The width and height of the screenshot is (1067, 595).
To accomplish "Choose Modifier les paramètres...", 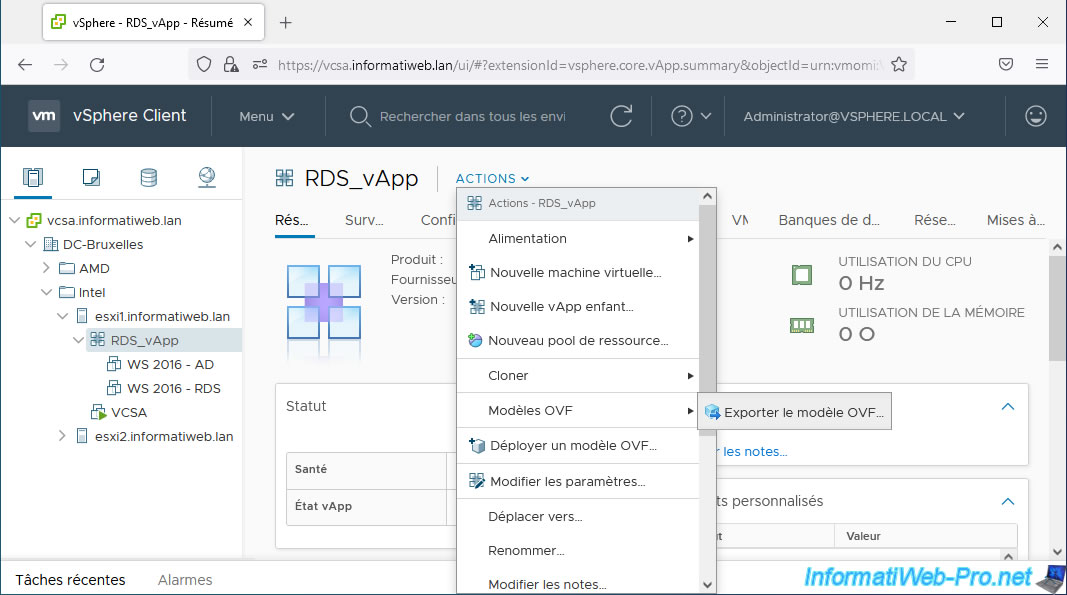I will click(x=578, y=481).
